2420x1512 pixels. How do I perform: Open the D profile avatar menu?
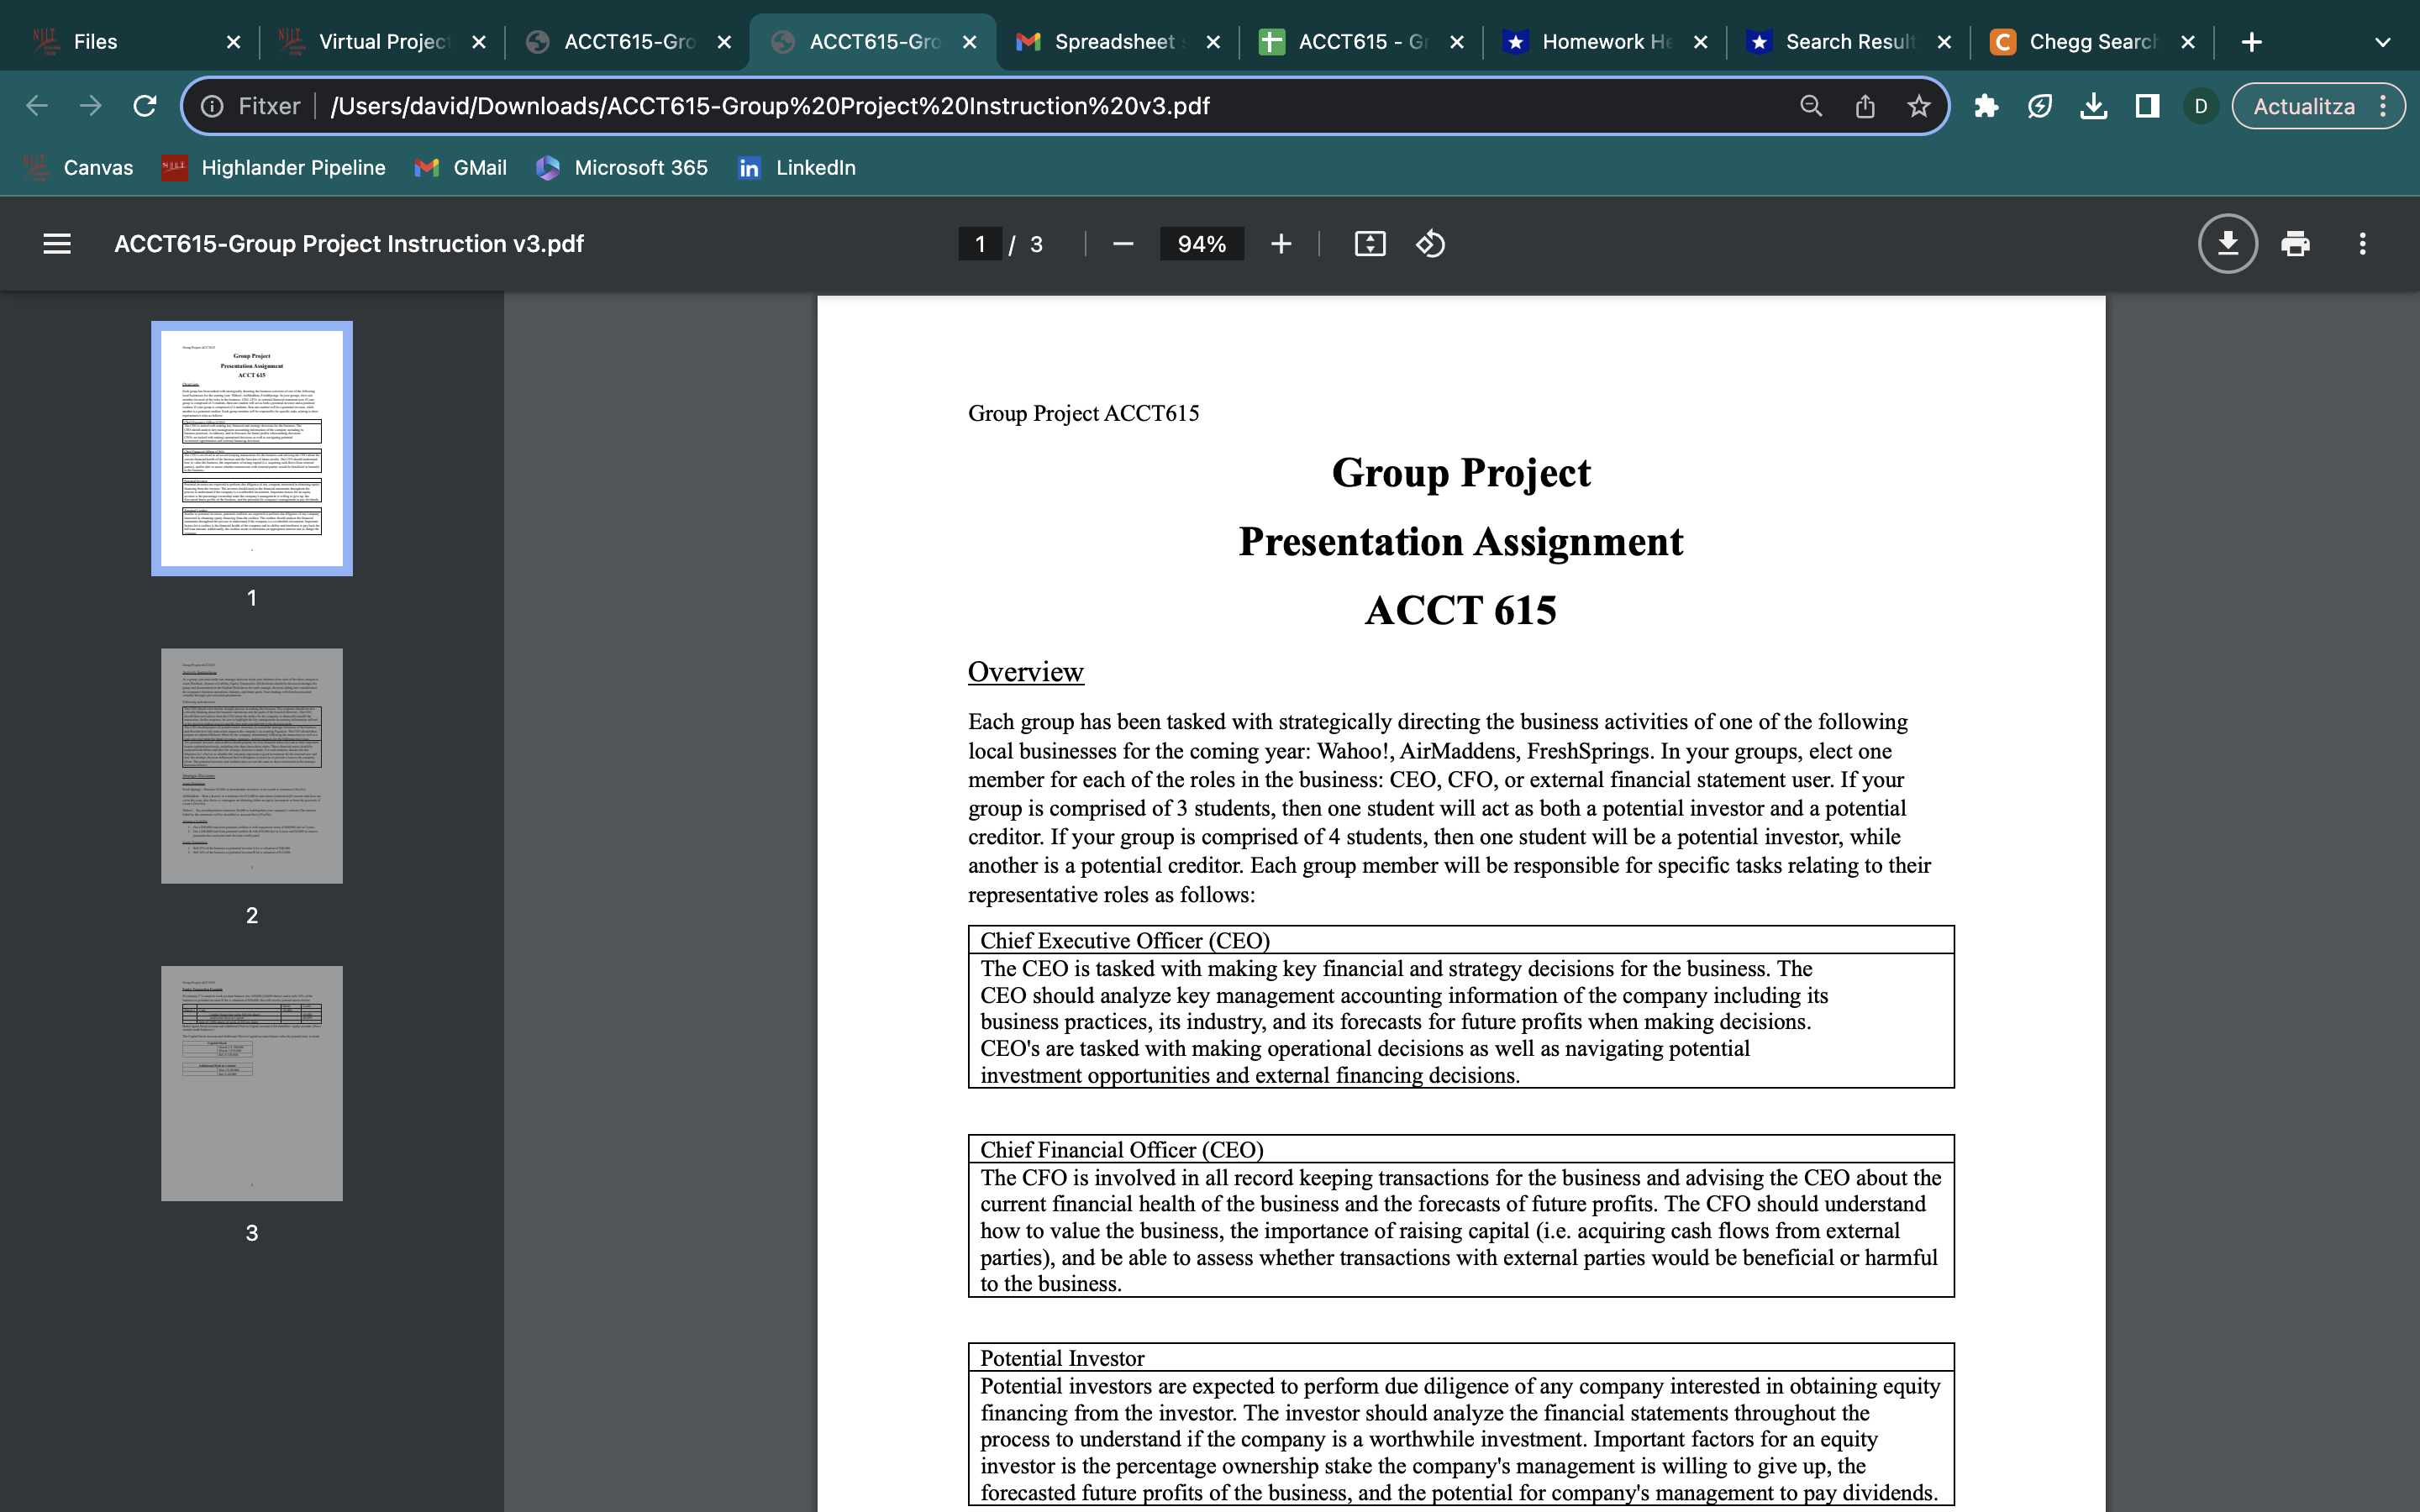[x=2200, y=105]
